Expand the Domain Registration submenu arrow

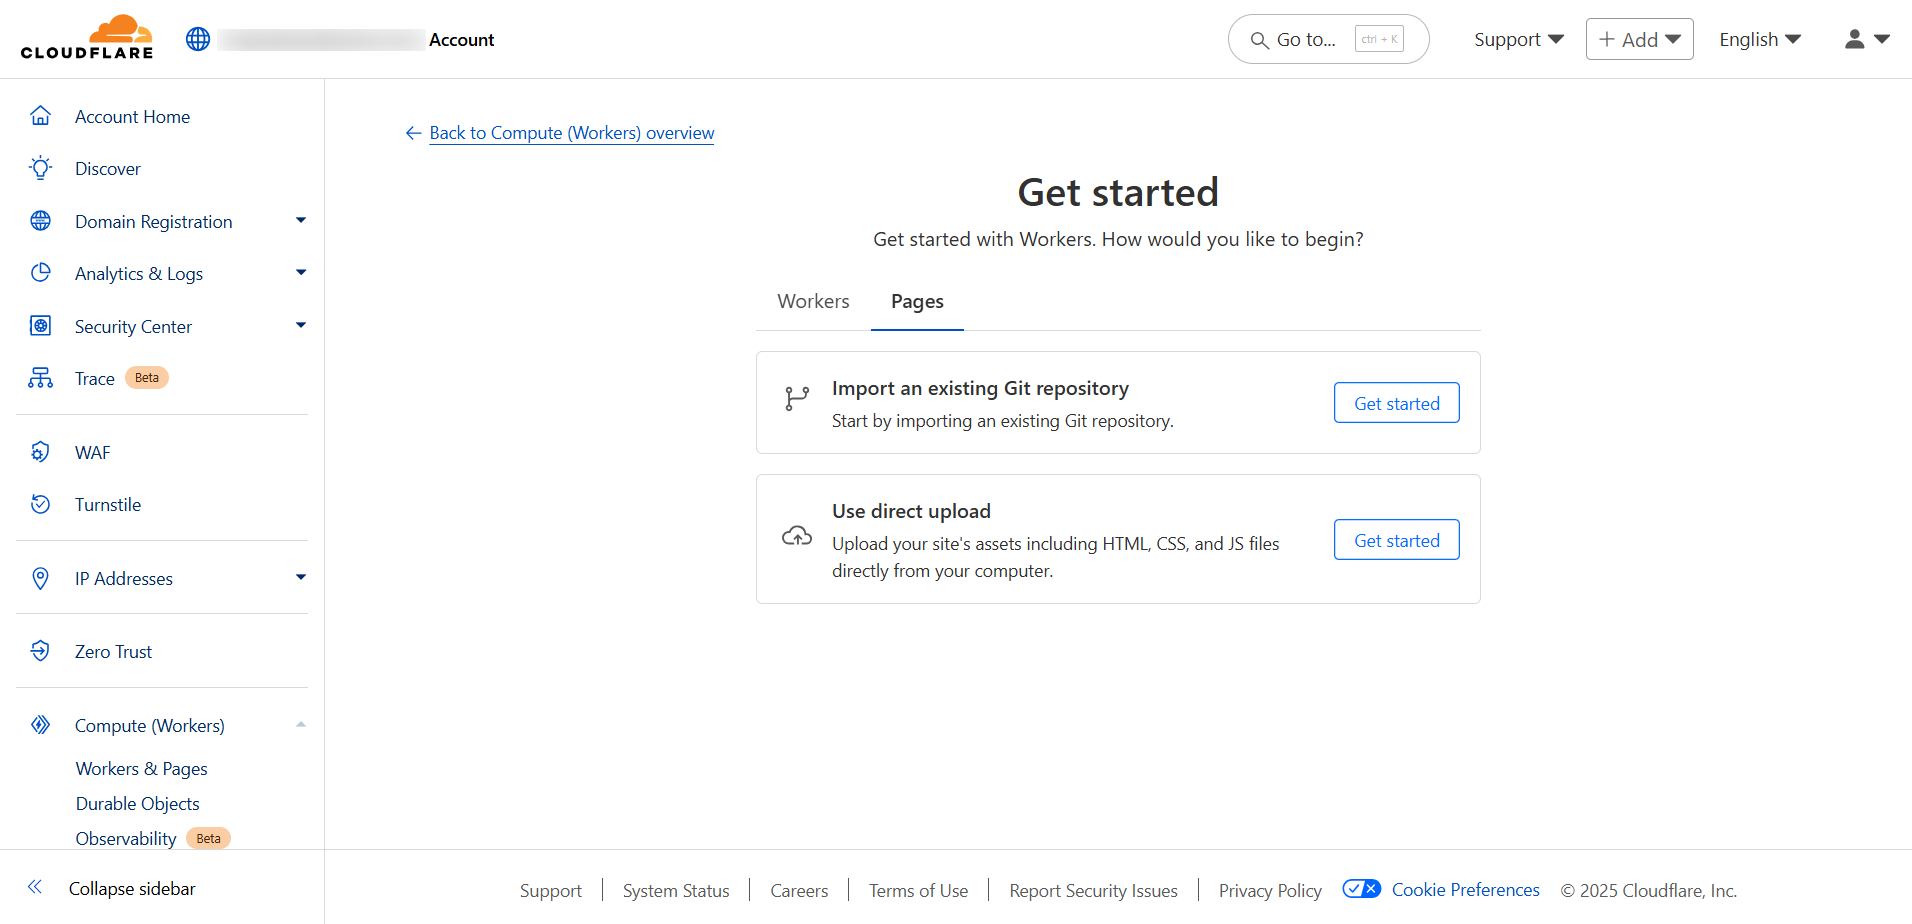(301, 220)
